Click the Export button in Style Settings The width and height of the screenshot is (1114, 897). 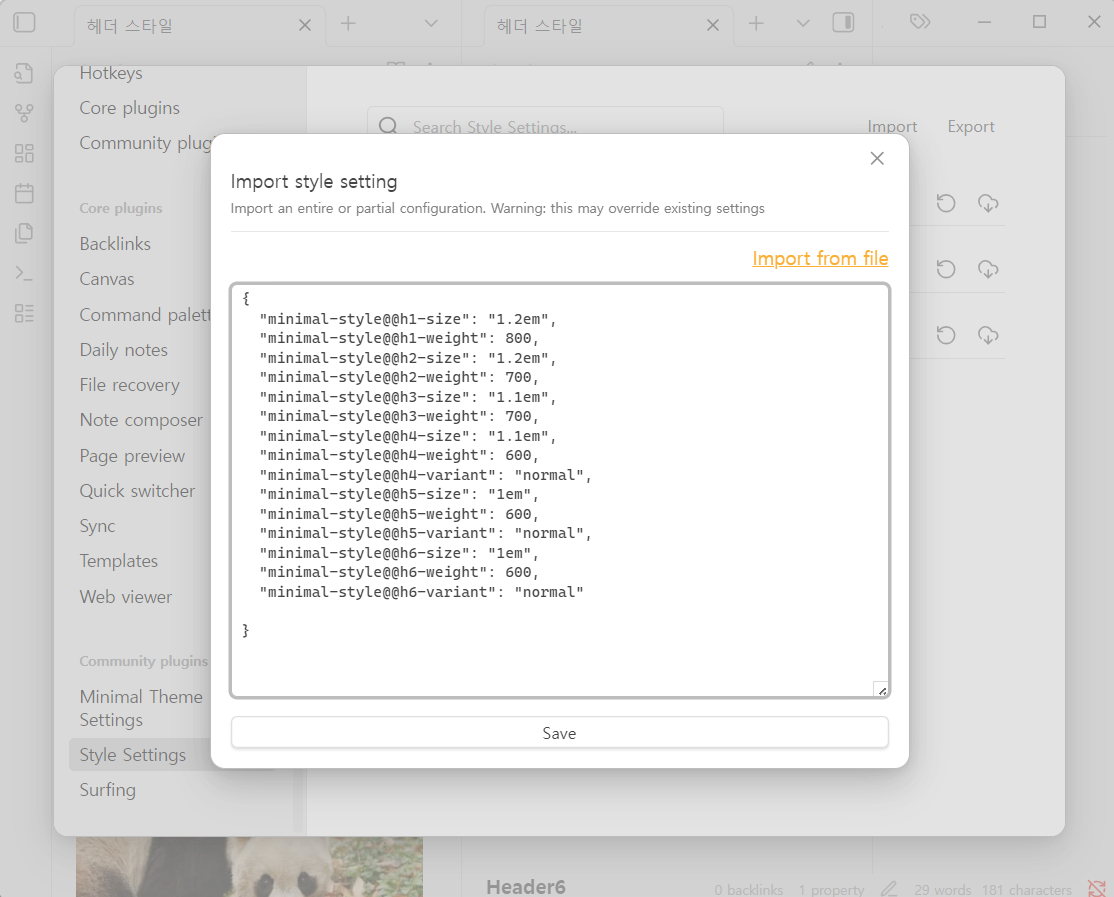[970, 126]
